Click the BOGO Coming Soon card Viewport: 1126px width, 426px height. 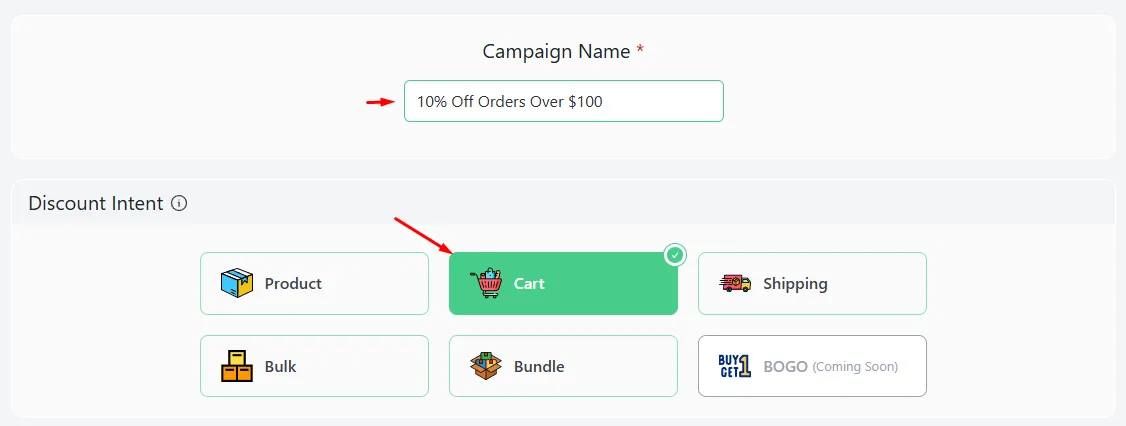[x=812, y=366]
